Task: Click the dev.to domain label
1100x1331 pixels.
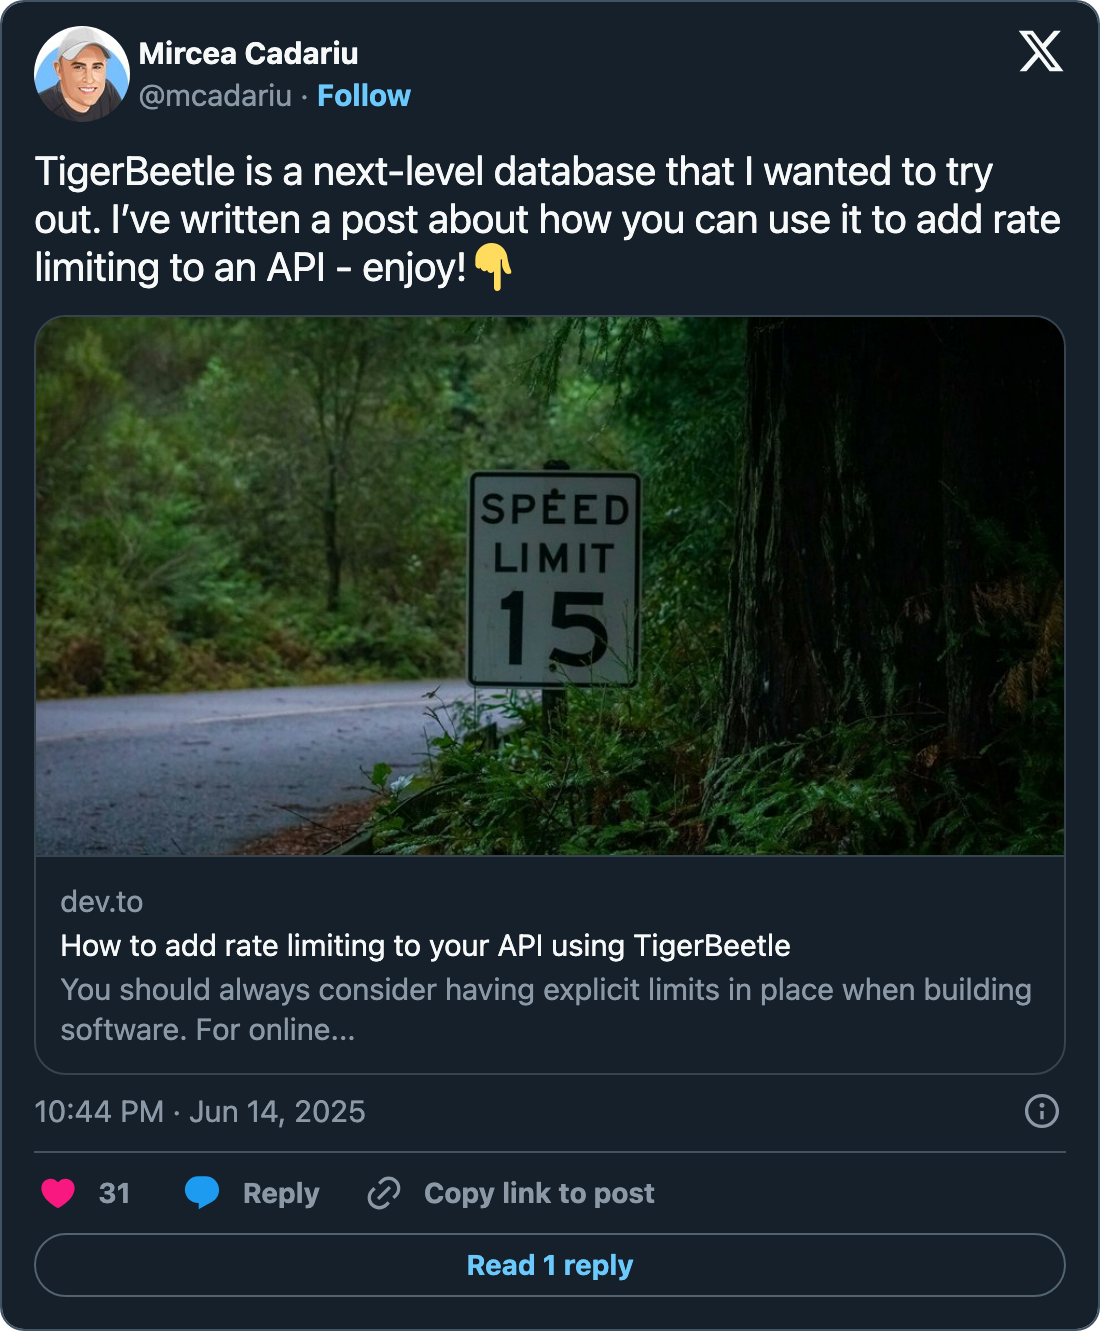Action: point(102,902)
